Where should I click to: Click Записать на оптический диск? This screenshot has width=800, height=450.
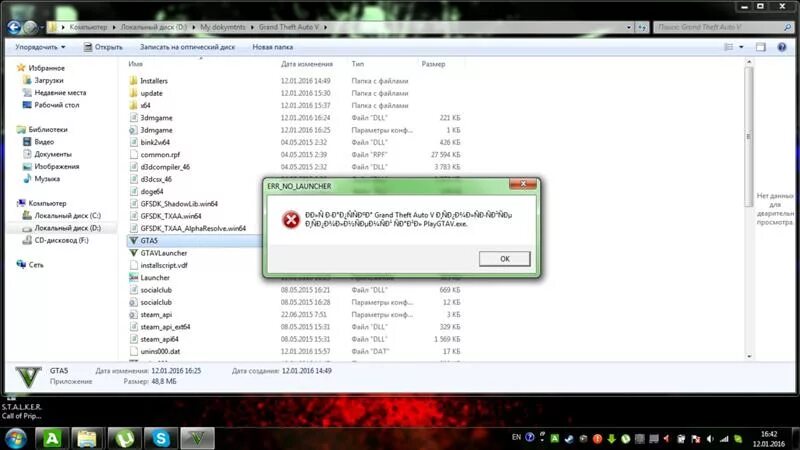187,47
